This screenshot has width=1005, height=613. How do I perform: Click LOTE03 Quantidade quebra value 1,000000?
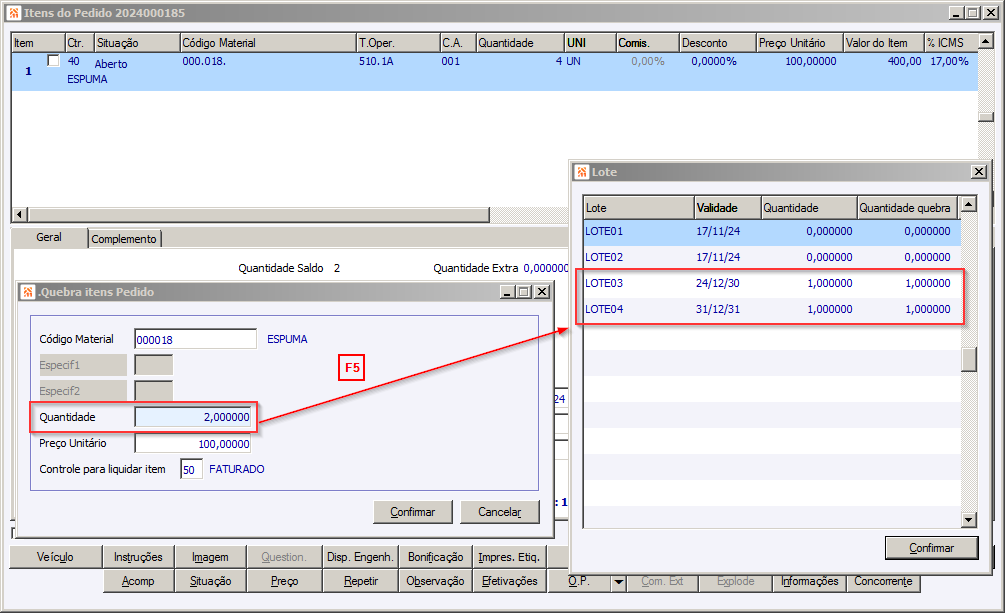[927, 283]
